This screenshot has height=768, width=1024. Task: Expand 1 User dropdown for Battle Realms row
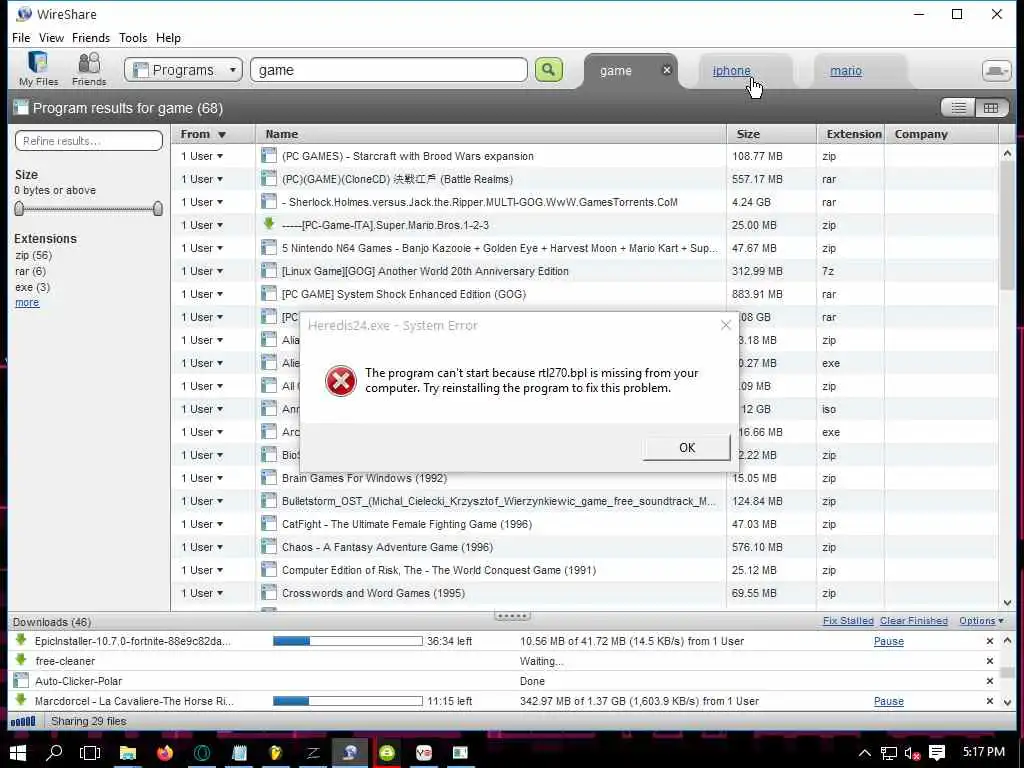[x=202, y=179]
